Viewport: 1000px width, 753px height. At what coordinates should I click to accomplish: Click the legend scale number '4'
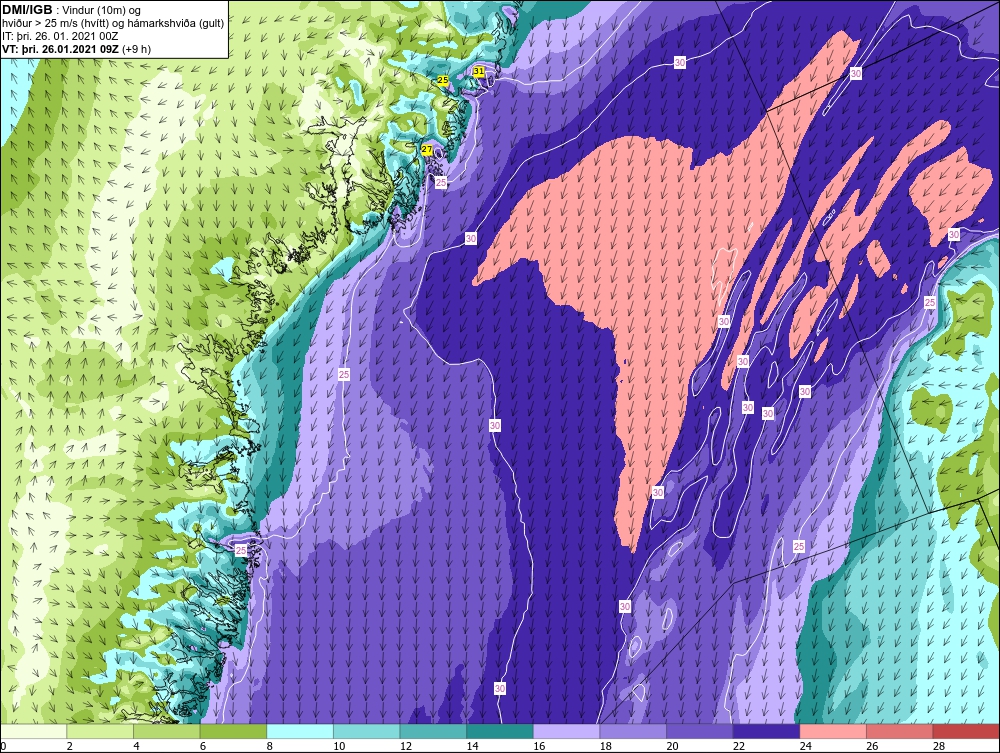(136, 746)
